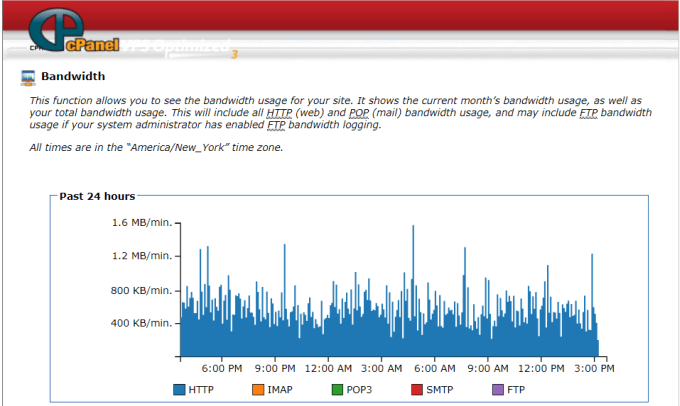The width and height of the screenshot is (680, 406).
Task: Click the red SMTP legend swatch
Action: pos(417,390)
